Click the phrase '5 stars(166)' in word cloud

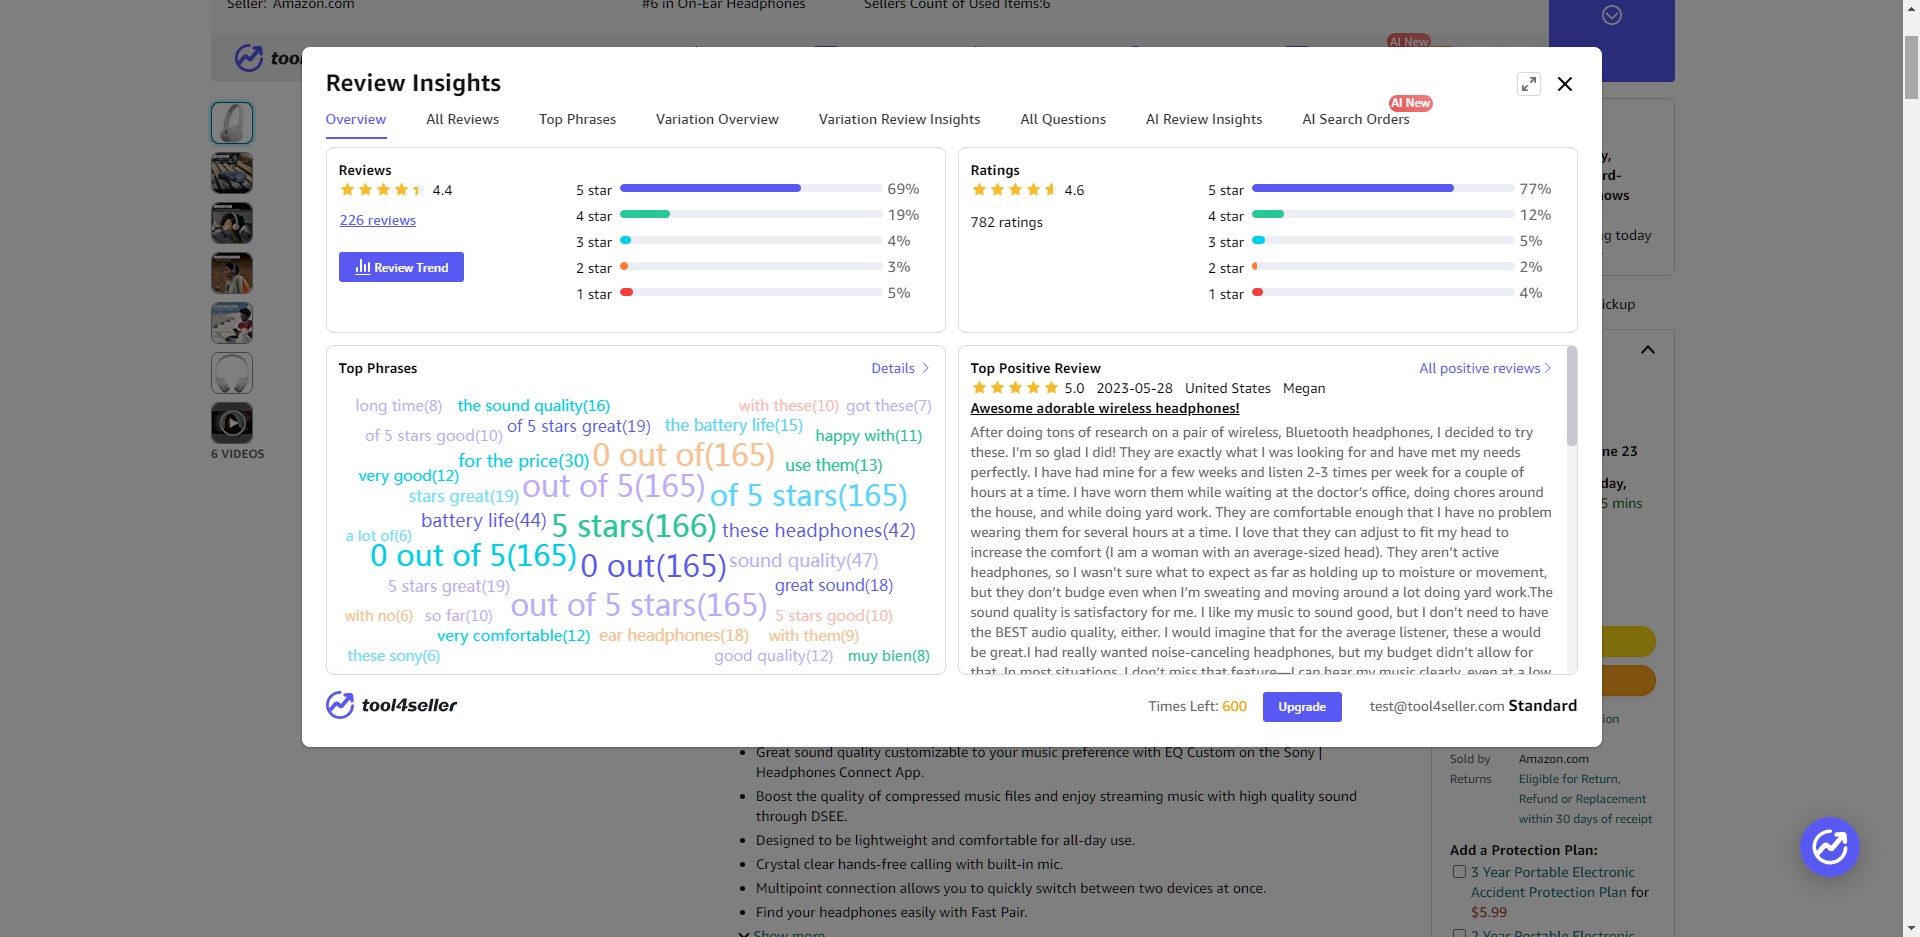(x=634, y=526)
